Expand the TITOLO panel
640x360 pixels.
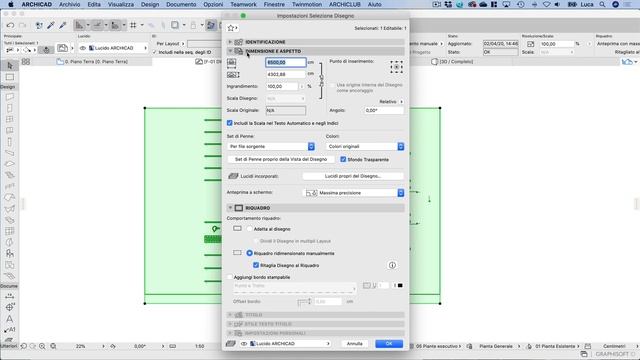pyautogui.click(x=230, y=315)
